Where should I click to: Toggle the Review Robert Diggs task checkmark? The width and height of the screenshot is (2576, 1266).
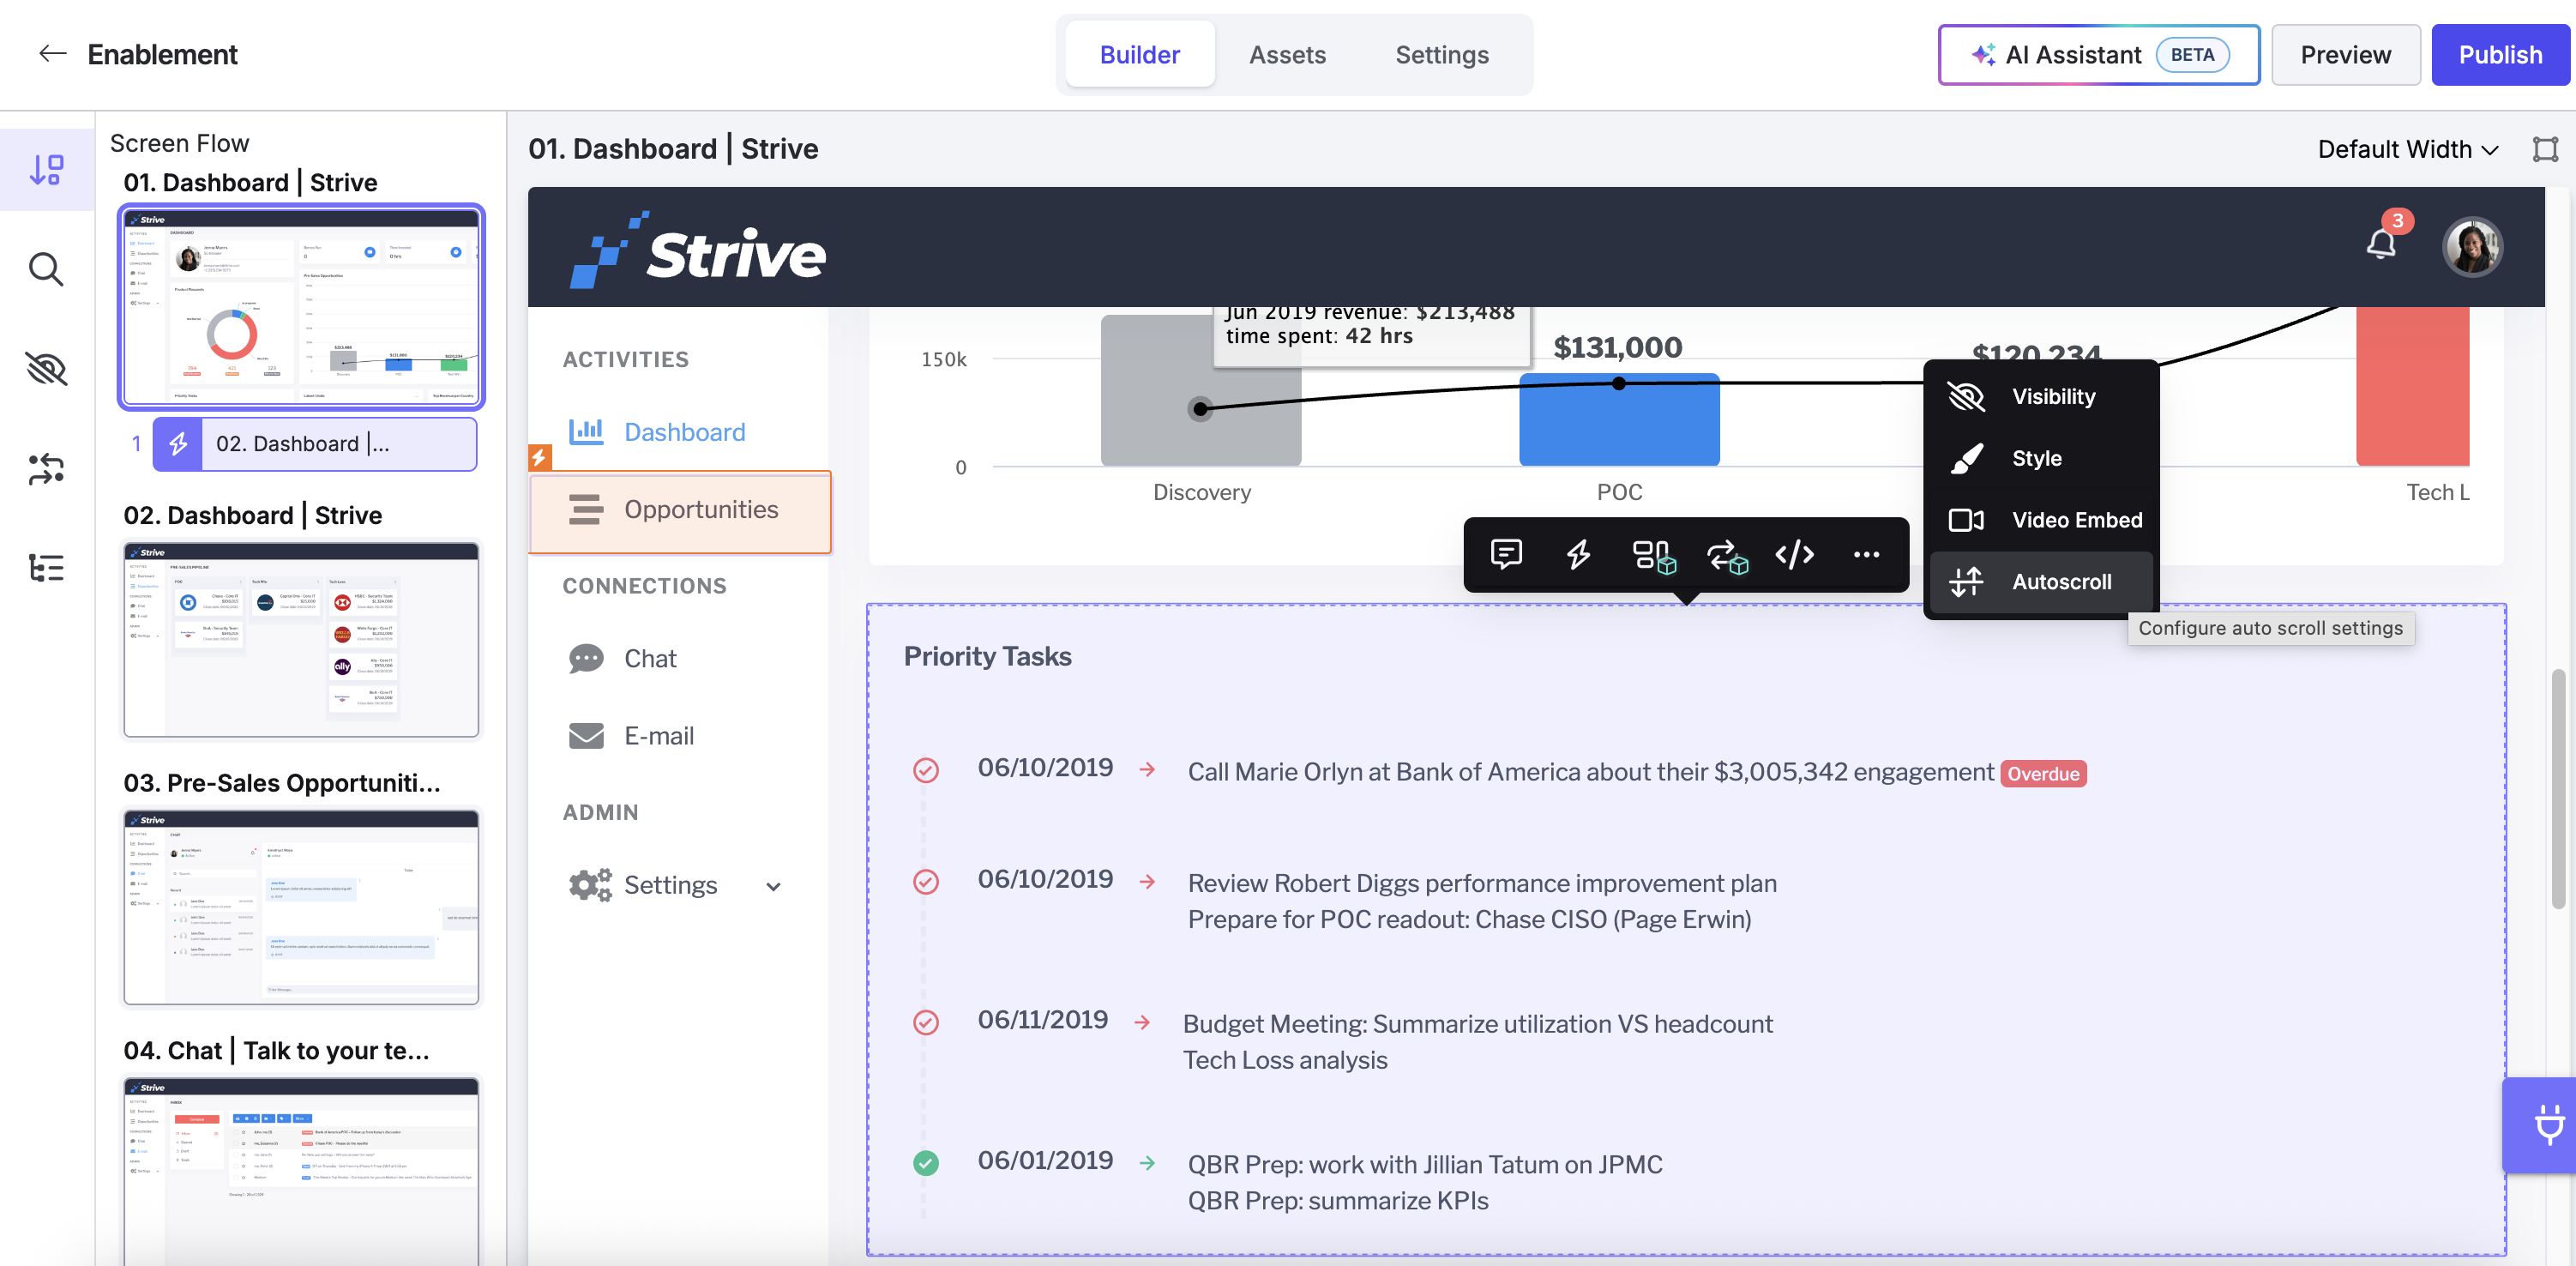(x=926, y=881)
